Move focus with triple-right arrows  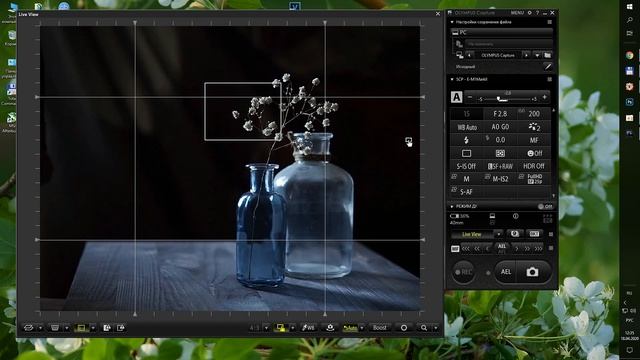(538, 249)
